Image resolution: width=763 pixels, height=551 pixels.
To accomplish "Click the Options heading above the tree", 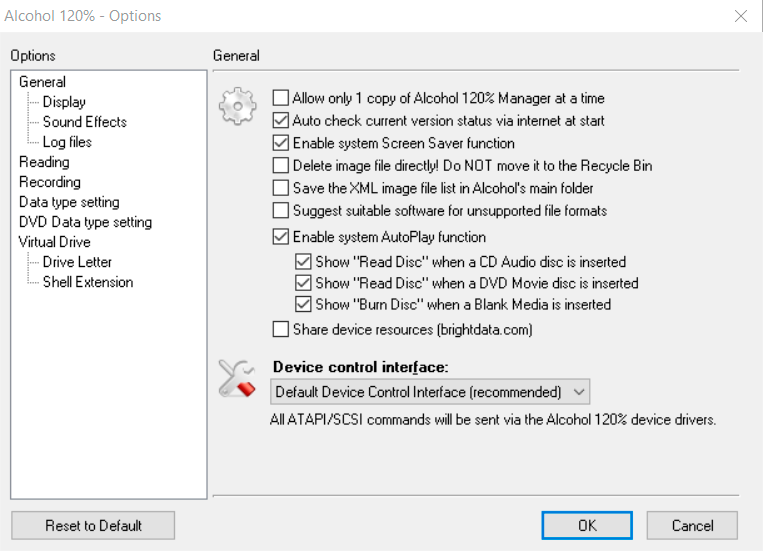I will (33, 55).
